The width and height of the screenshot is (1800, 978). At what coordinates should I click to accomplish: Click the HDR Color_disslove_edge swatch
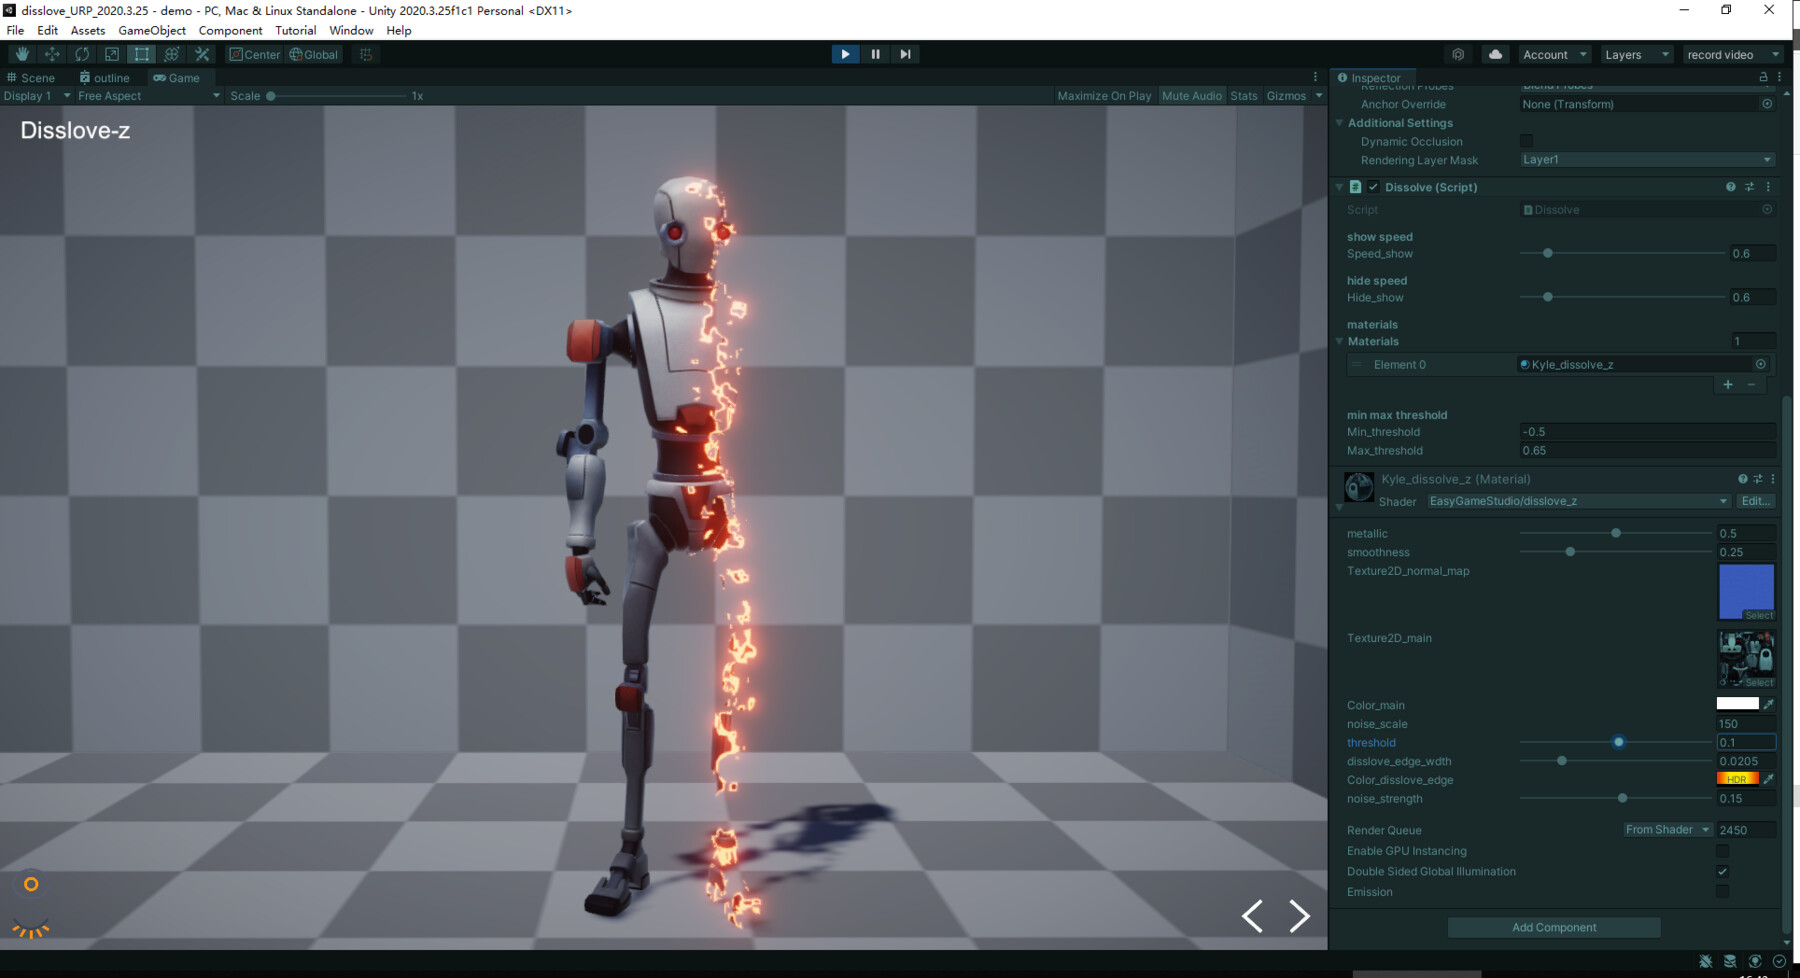pyautogui.click(x=1736, y=779)
